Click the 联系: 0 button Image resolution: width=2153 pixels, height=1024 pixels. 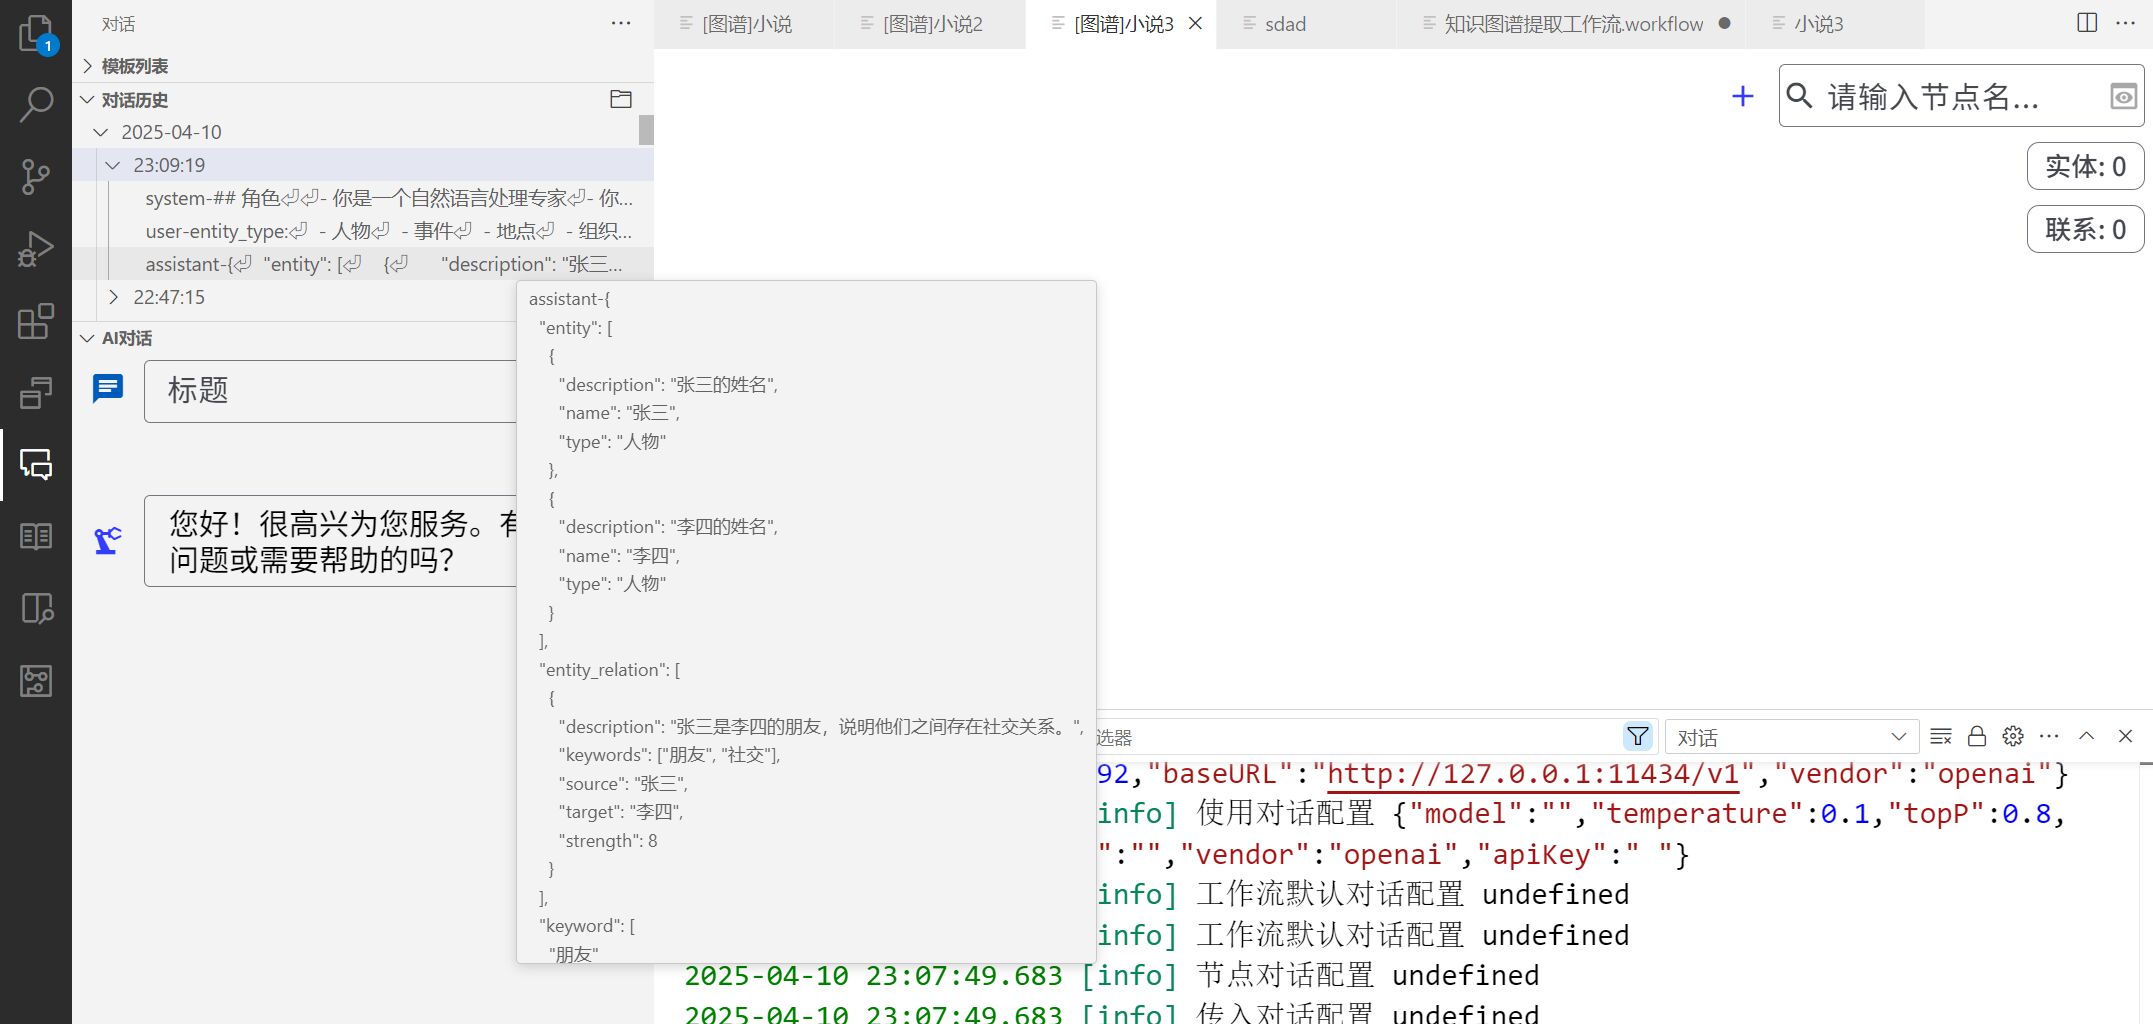(2085, 229)
